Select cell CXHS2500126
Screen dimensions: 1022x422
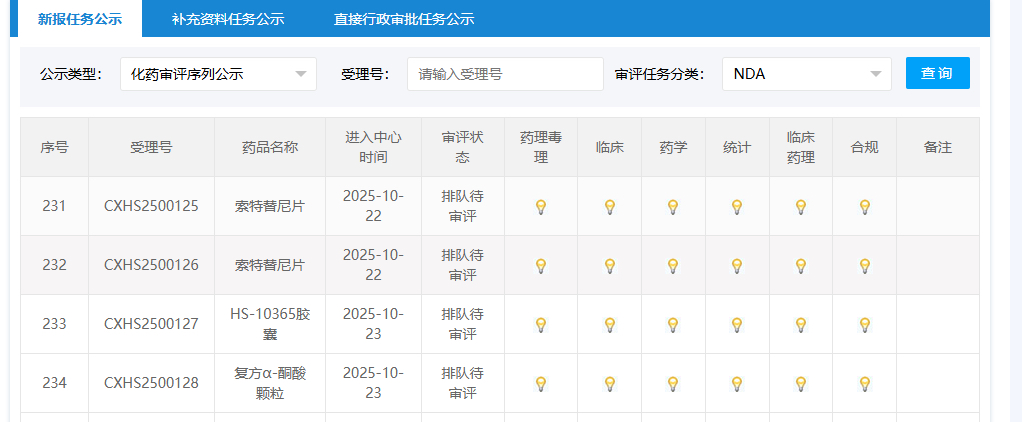(x=151, y=265)
